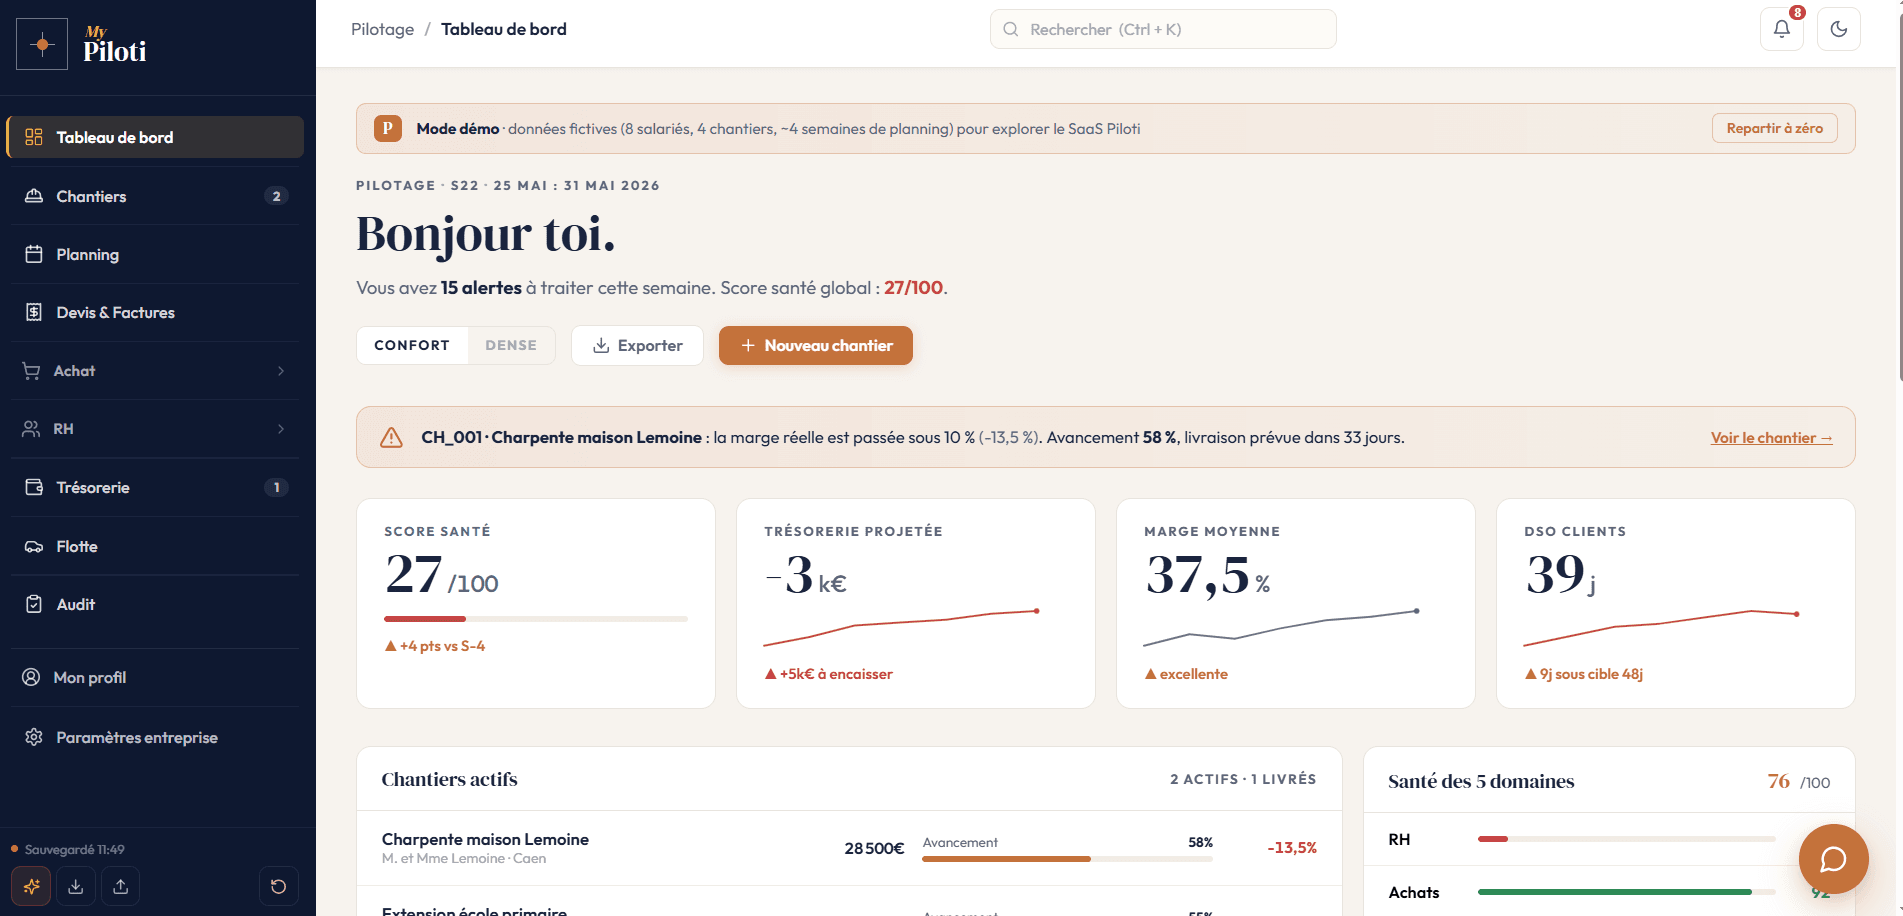Click the Achat shopping cart icon
Screen dimensions: 1903x916
coord(31,371)
